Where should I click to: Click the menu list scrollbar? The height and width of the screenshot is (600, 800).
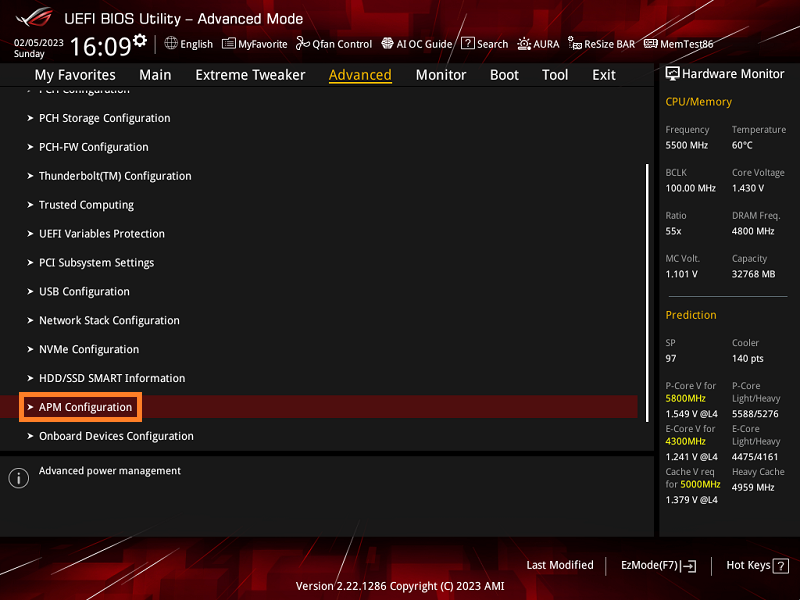point(647,293)
